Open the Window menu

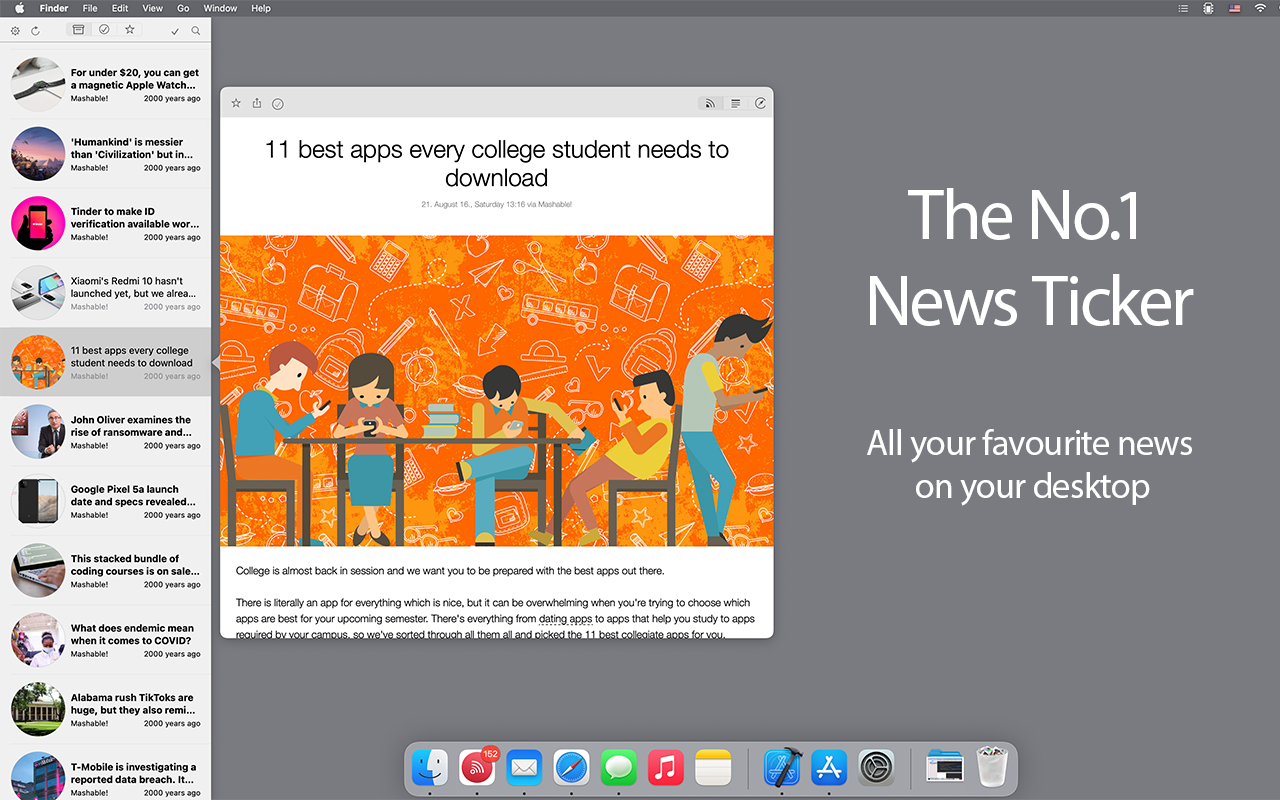pos(220,8)
